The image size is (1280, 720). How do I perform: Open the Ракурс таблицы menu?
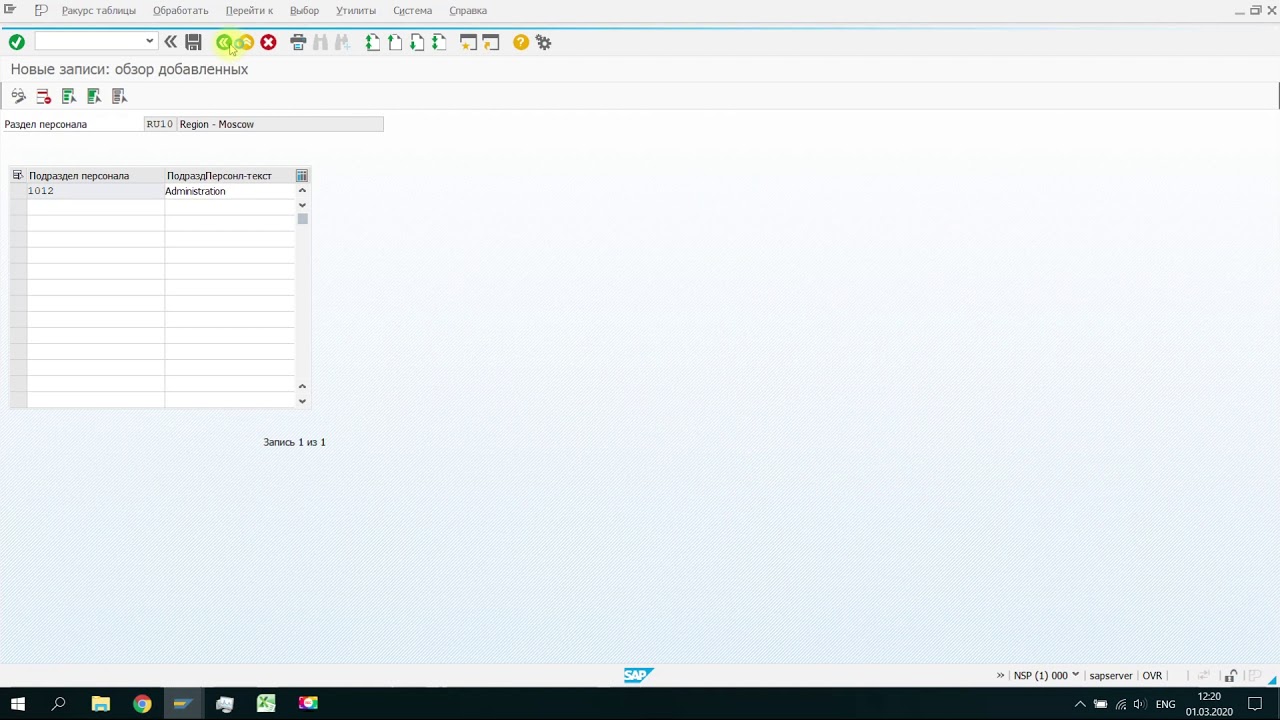(x=99, y=10)
